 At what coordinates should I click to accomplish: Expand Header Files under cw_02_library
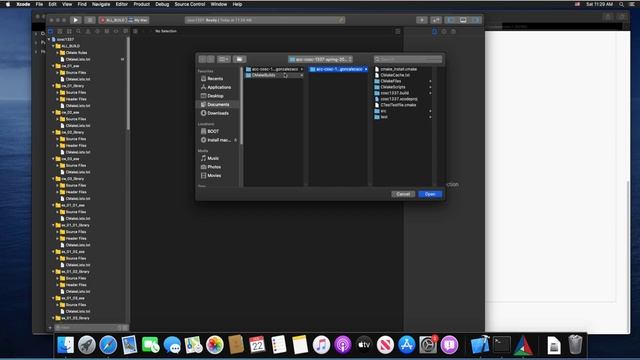tap(58, 145)
